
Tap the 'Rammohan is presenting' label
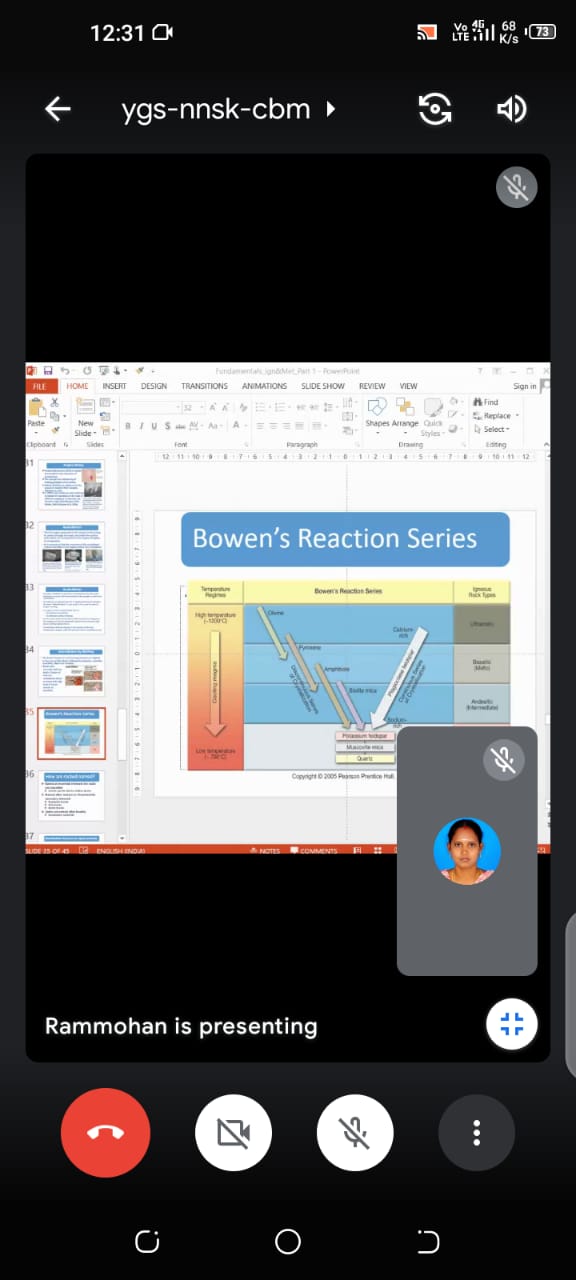point(181,1026)
